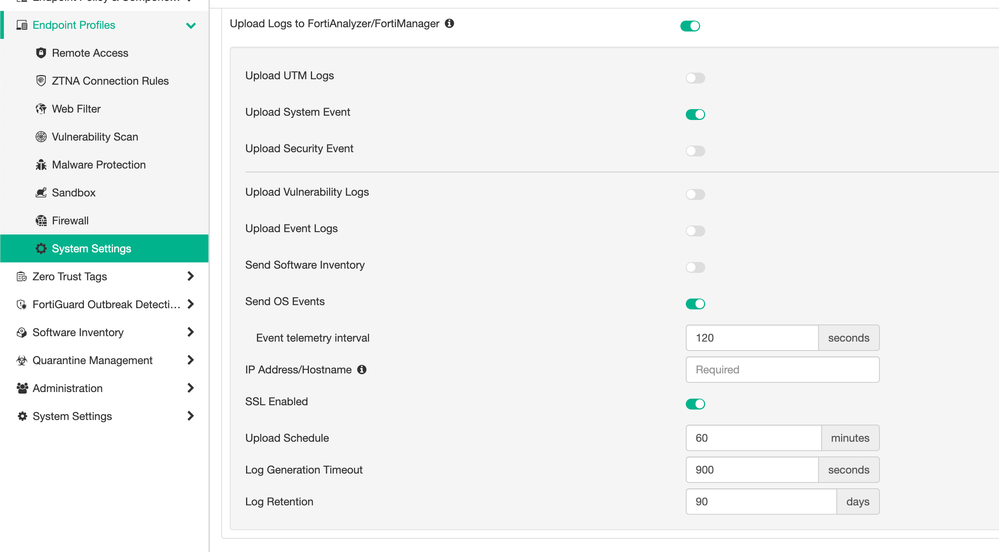The width and height of the screenshot is (999, 552).
Task: Click info icon next to IP Address/Hostname
Action: (362, 370)
